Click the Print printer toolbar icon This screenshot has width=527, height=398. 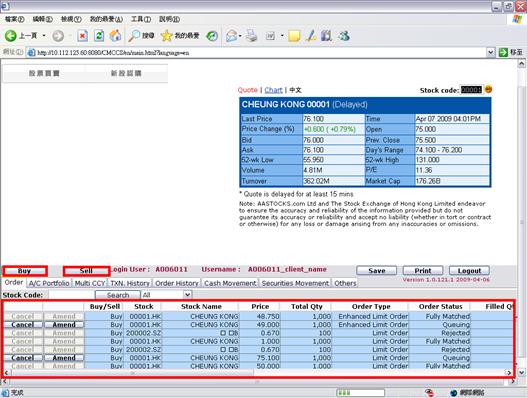point(251,36)
